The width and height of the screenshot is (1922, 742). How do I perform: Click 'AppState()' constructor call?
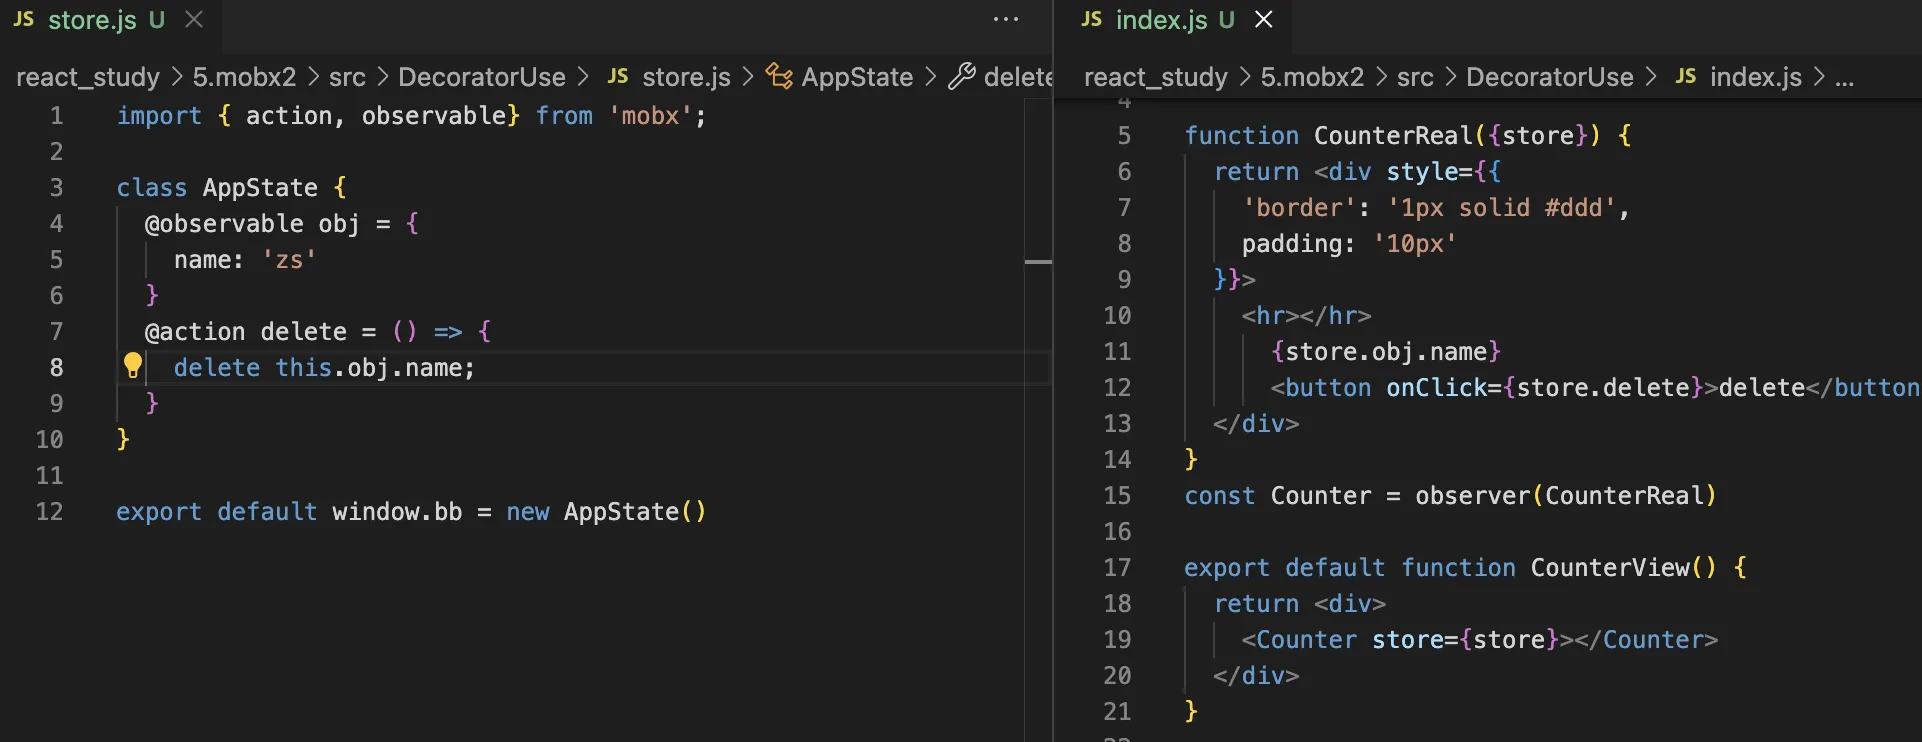click(x=635, y=512)
